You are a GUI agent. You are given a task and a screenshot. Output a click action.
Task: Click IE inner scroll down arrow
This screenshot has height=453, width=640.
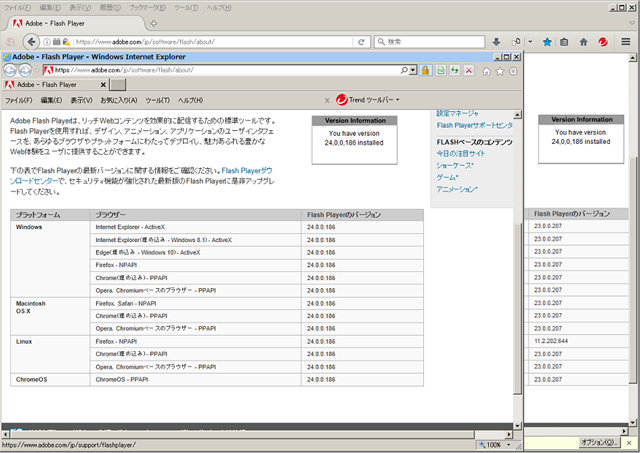[x=517, y=426]
